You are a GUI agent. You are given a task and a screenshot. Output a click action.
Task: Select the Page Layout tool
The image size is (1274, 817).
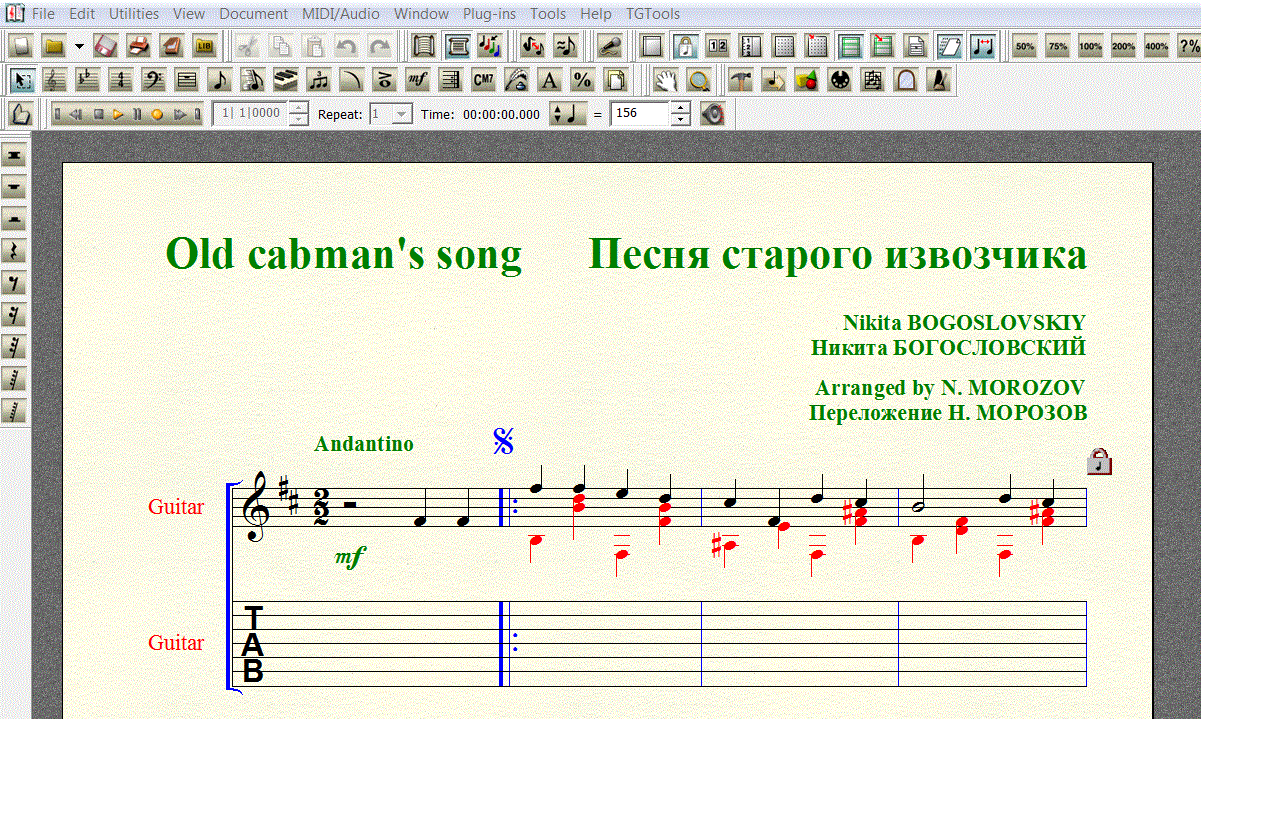615,80
